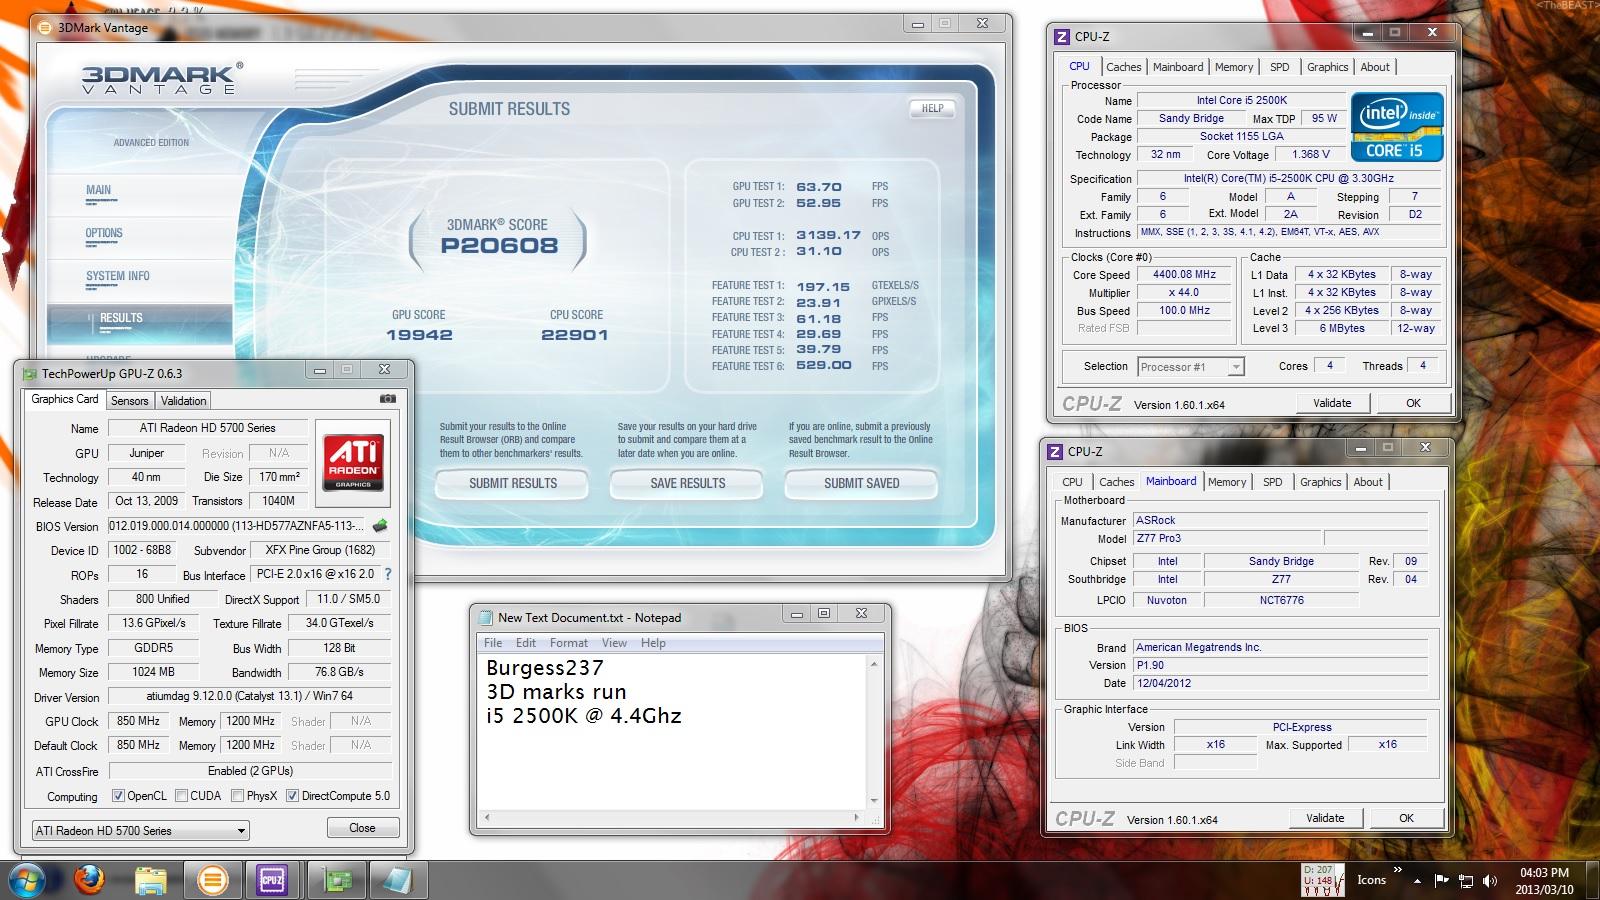Toggle PhysX checkbox in GPU-Z
This screenshot has width=1600, height=900.
237,796
